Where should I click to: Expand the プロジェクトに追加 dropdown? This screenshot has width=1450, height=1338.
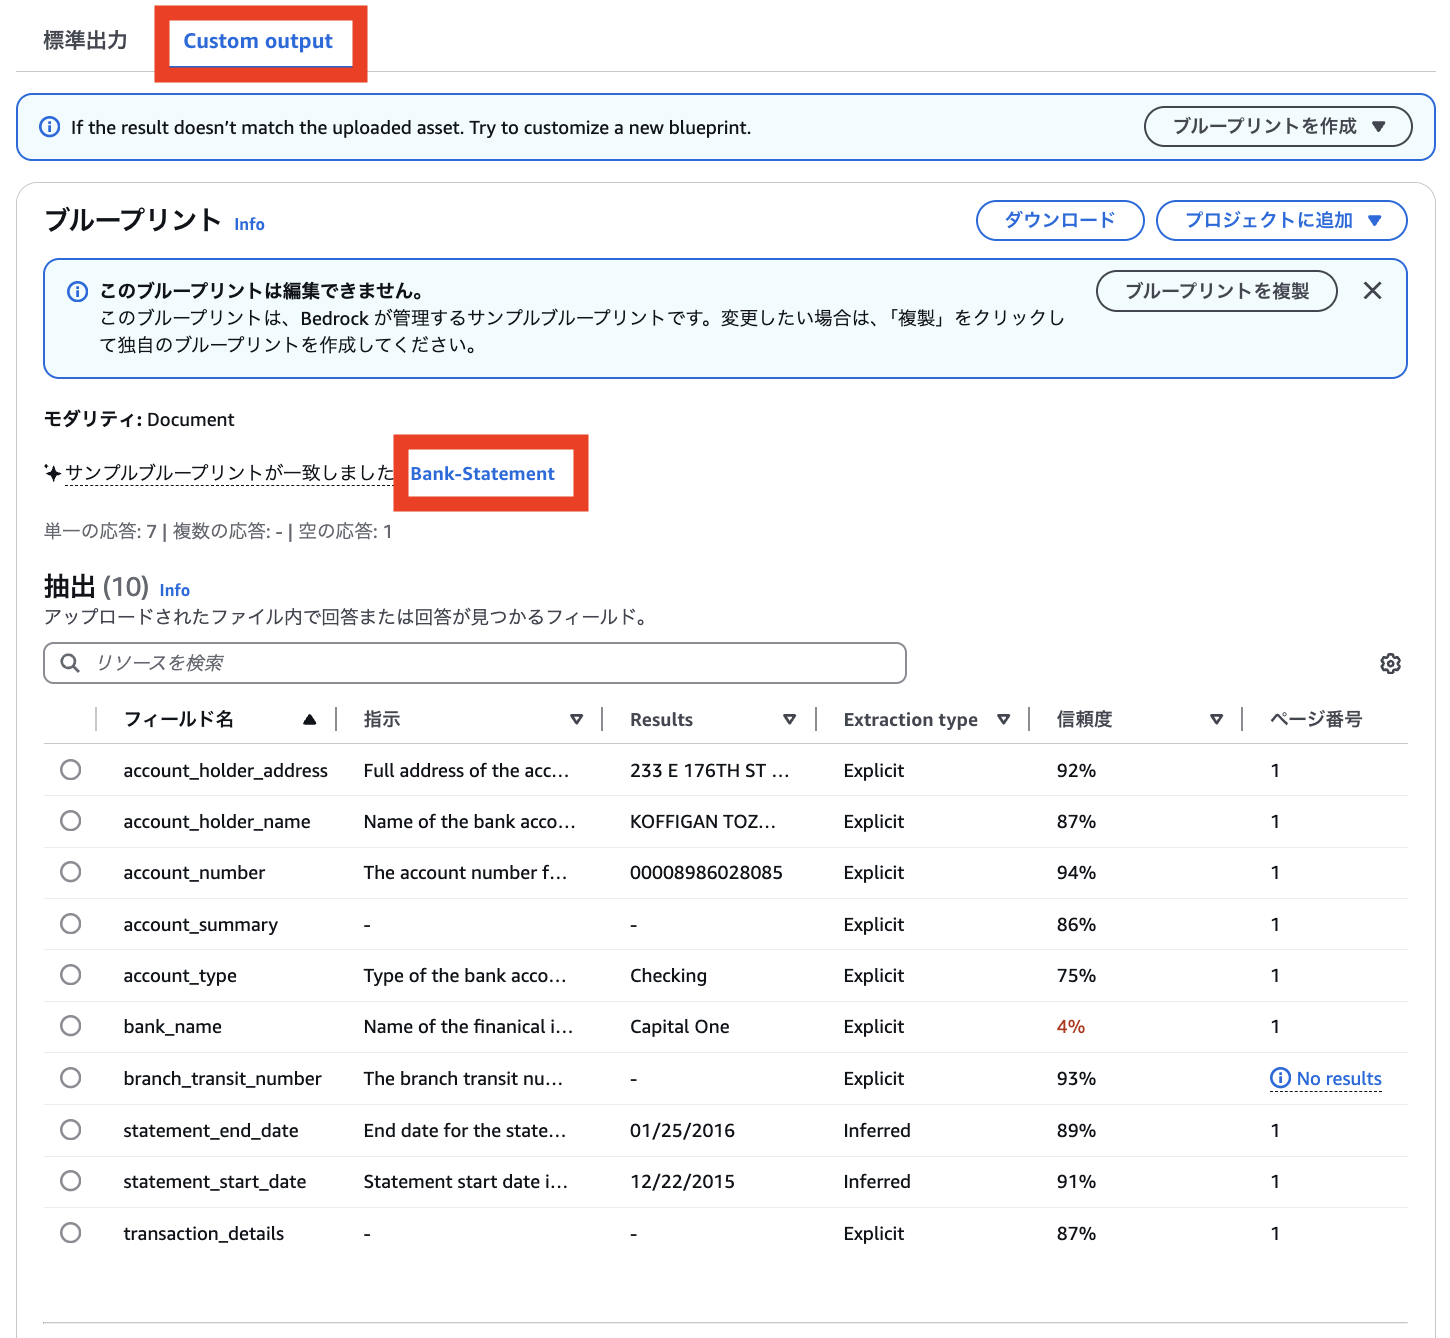point(1281,220)
